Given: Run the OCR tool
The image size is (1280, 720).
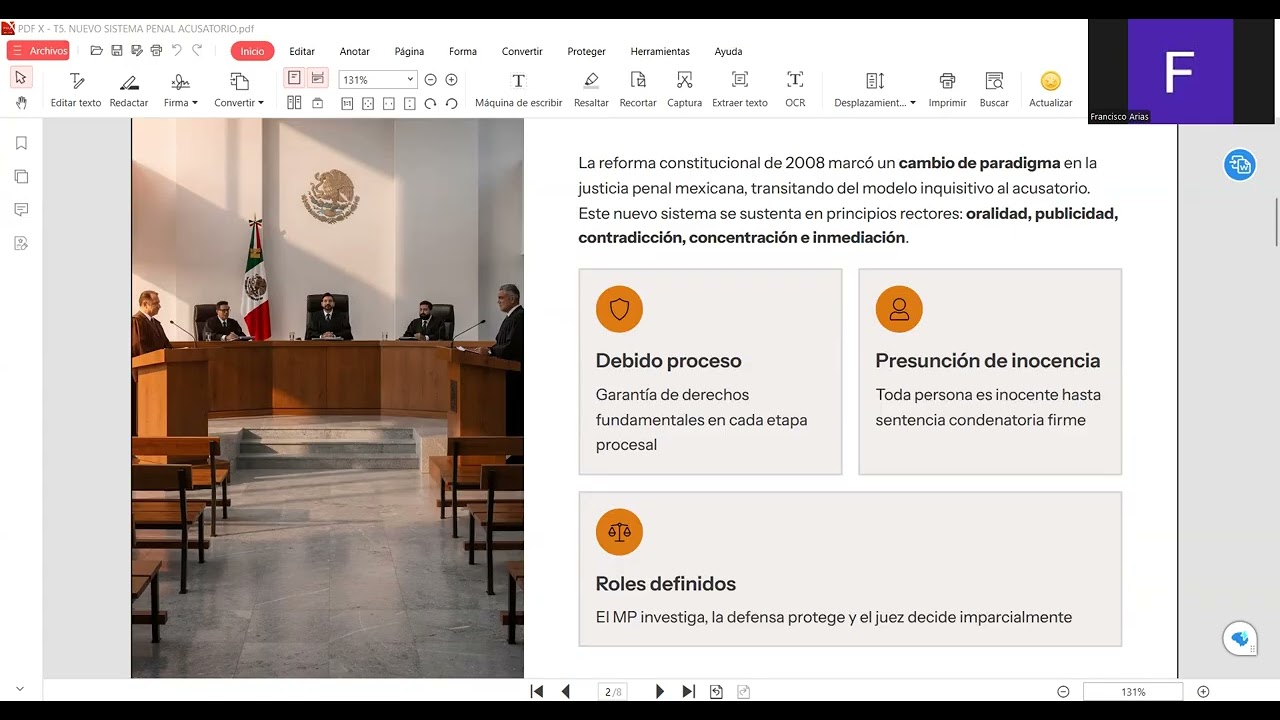Looking at the screenshot, I should (795, 90).
